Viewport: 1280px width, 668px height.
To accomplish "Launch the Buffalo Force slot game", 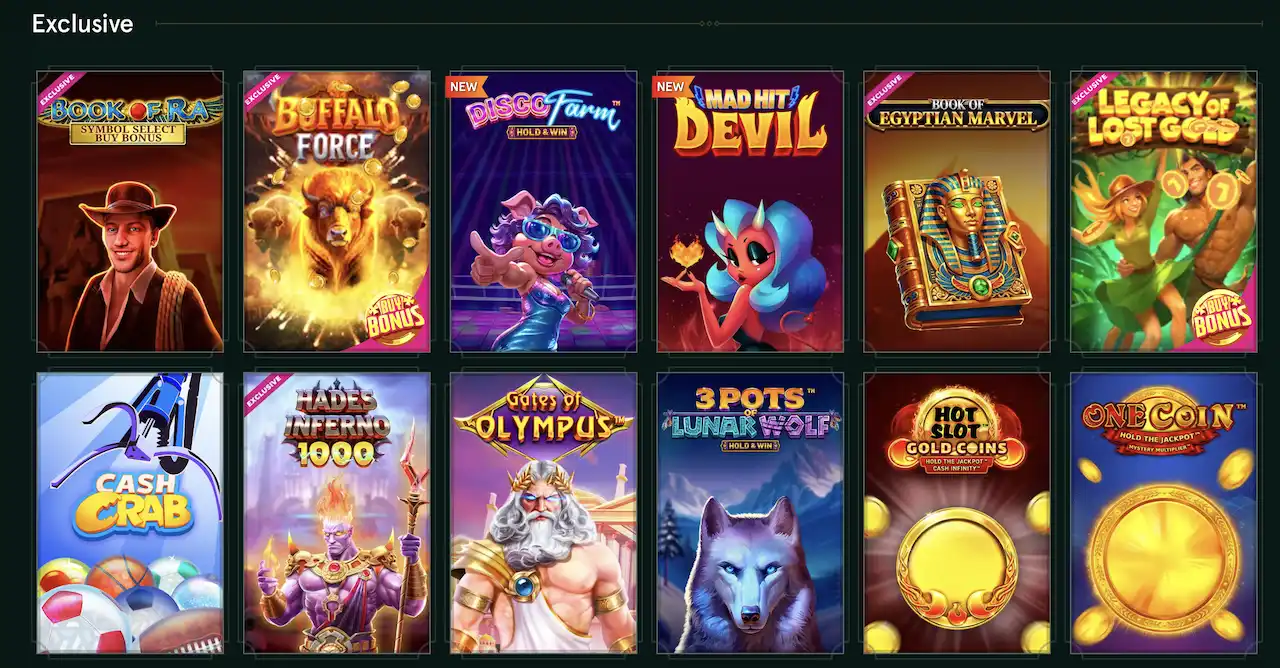I will click(337, 211).
